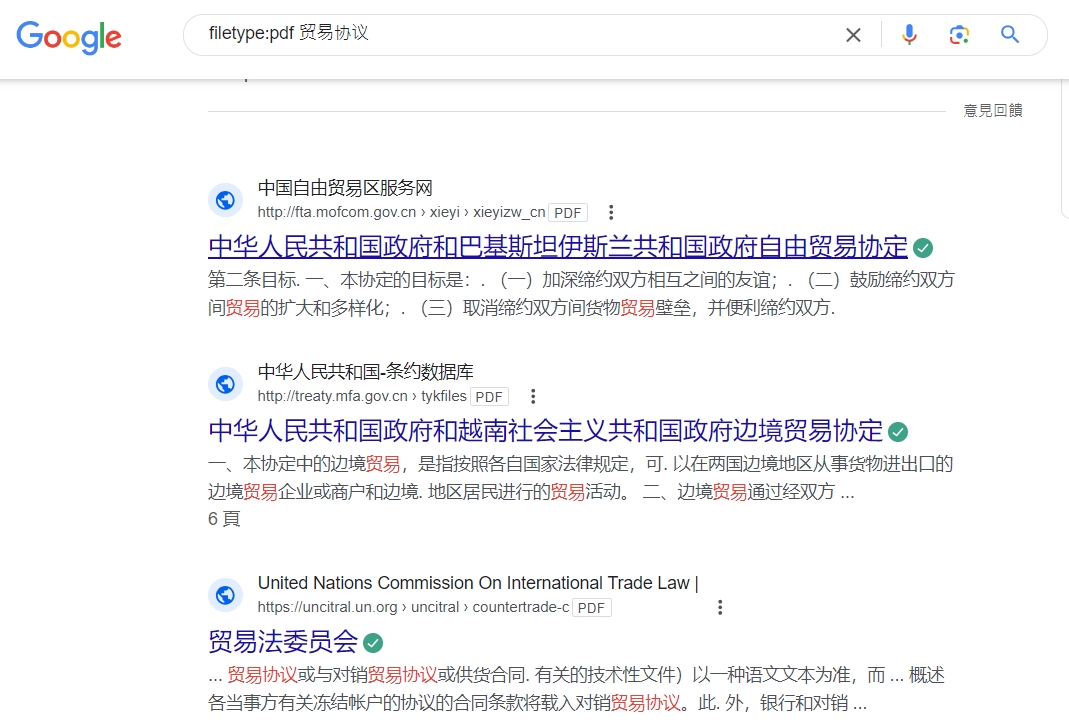Click verified badge beside 巴基斯坦 trade agreement title
The image size is (1069, 726).
(923, 248)
